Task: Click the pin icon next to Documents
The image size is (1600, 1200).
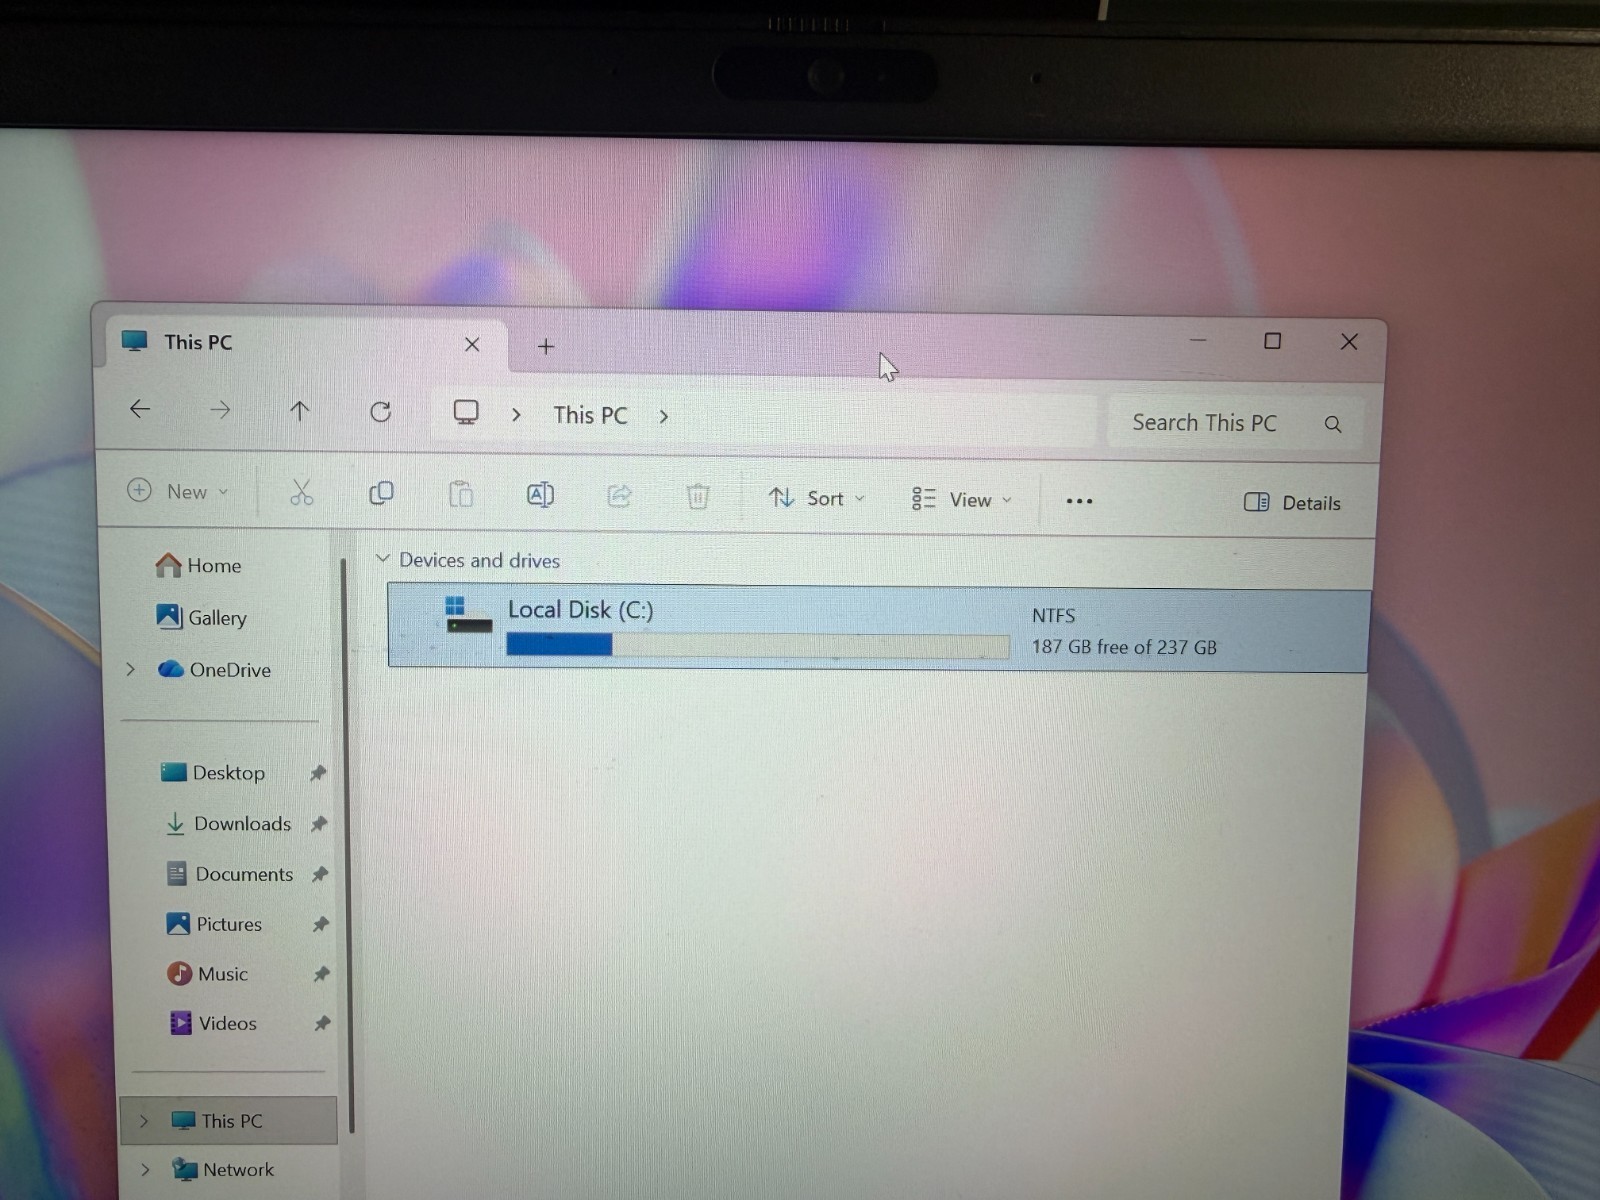Action: (320, 874)
